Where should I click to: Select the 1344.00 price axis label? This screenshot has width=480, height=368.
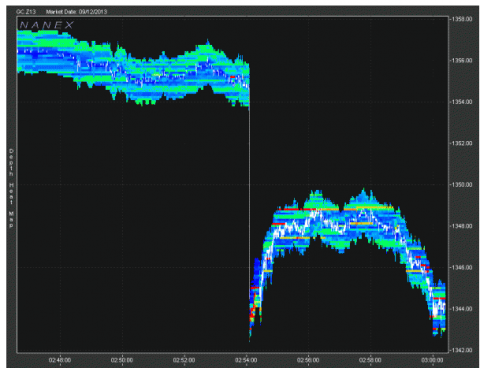(x=462, y=309)
